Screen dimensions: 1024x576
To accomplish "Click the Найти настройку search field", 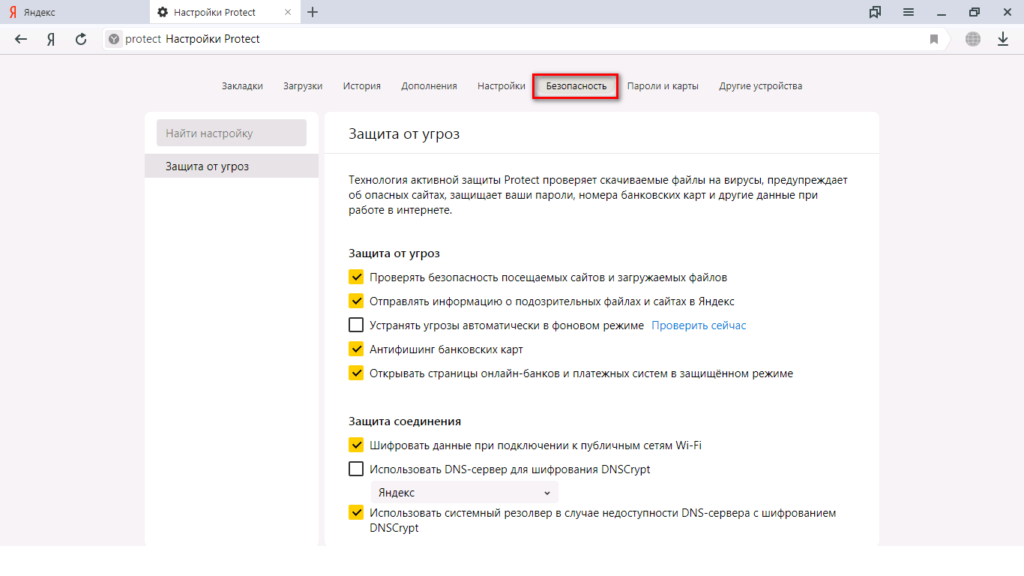I will pyautogui.click(x=231, y=133).
